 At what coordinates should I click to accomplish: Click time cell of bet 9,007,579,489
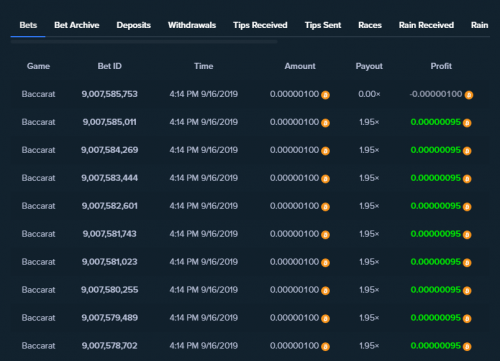point(204,318)
